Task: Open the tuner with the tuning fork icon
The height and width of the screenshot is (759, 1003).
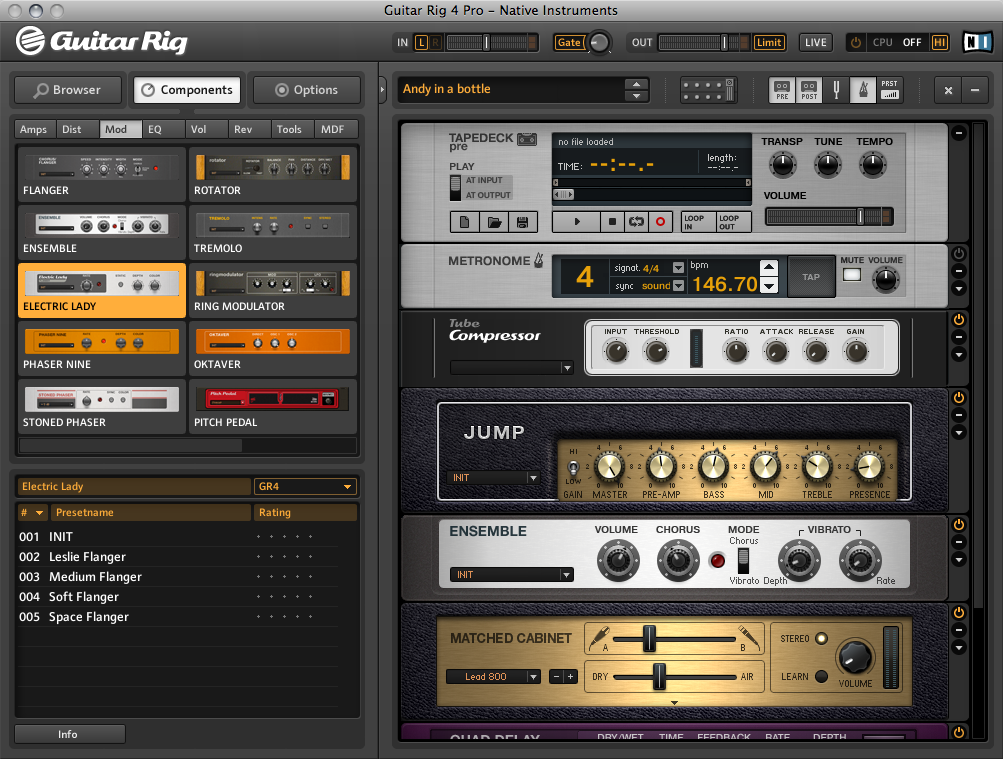Action: [838, 90]
